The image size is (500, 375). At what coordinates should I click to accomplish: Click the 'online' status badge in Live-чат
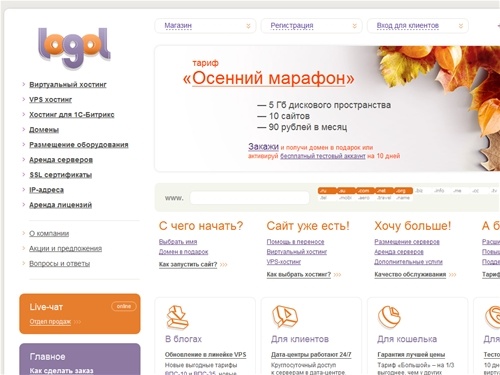point(124,306)
